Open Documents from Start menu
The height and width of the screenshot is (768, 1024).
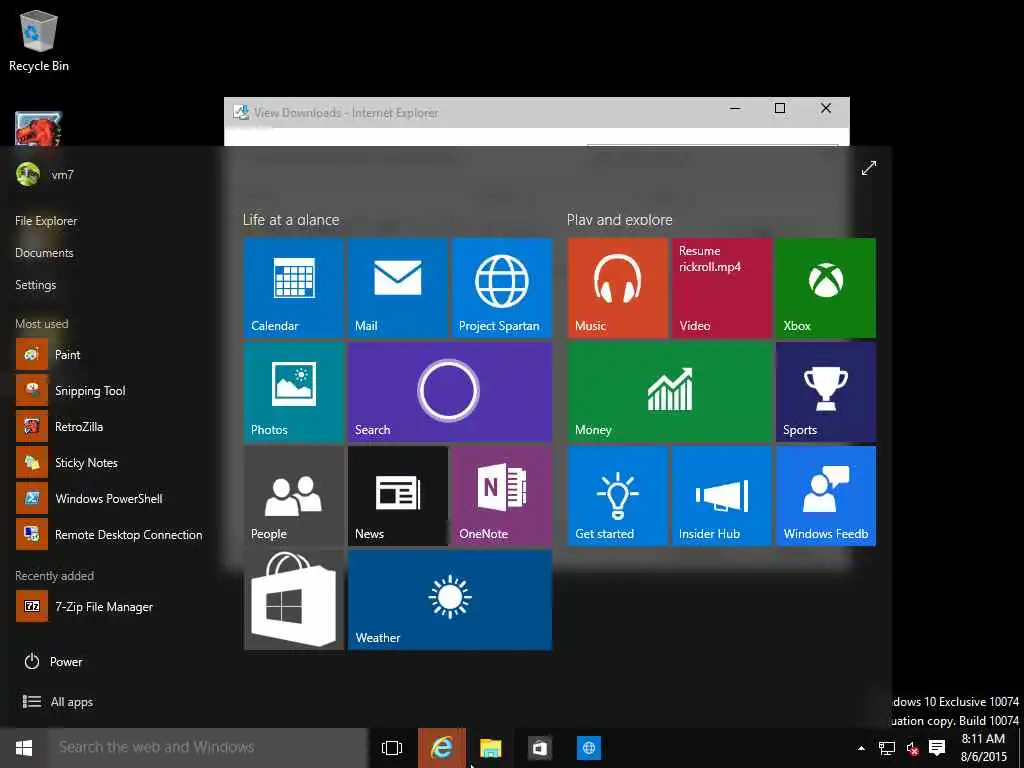click(x=44, y=253)
